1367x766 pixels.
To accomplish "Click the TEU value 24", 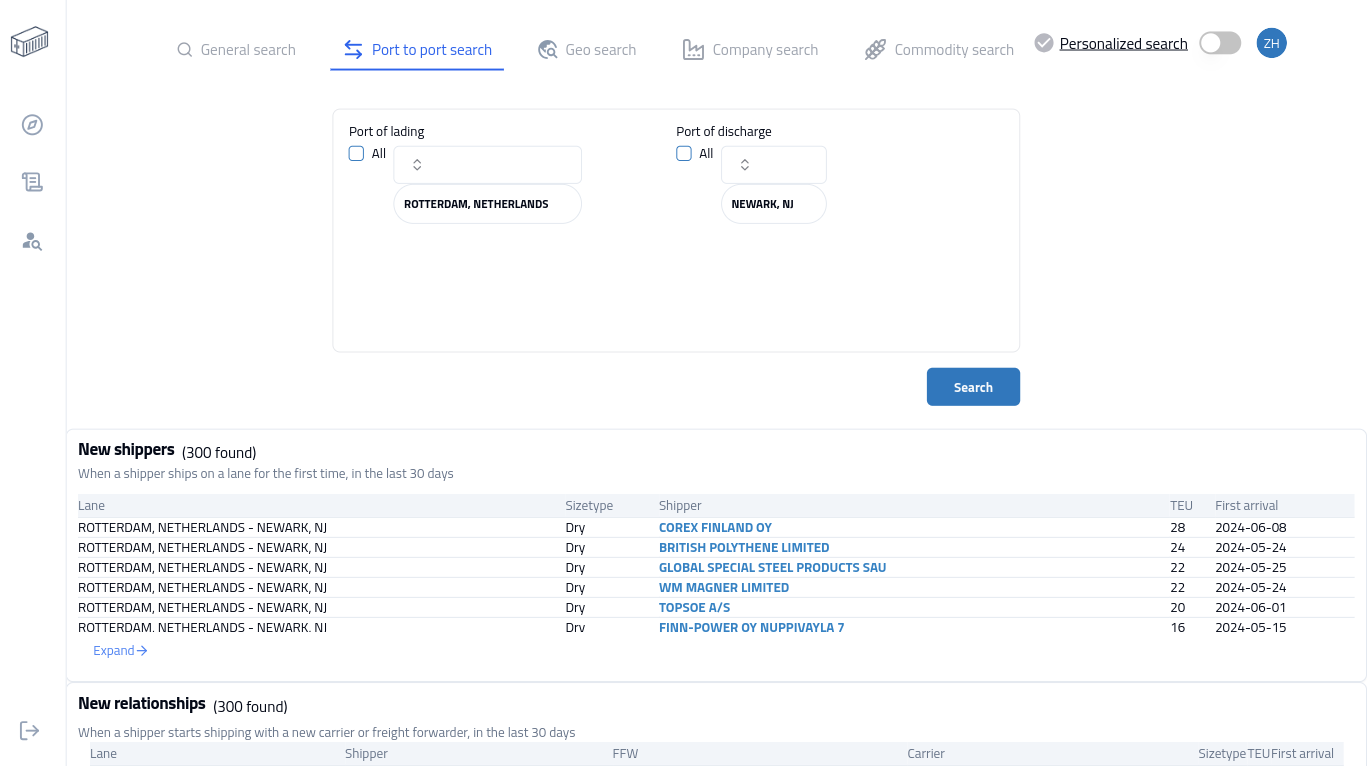I will coord(1177,548).
